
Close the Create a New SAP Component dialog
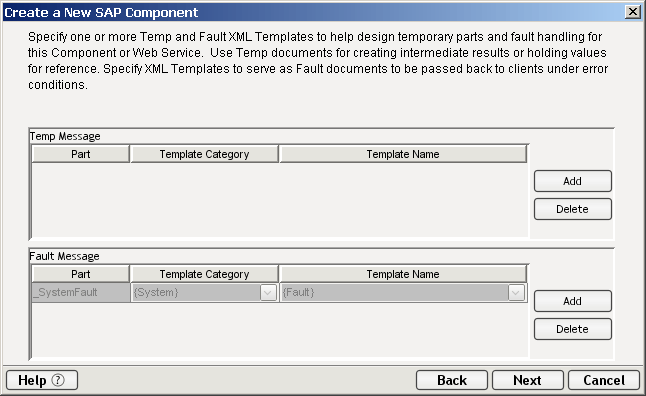tap(632, 12)
